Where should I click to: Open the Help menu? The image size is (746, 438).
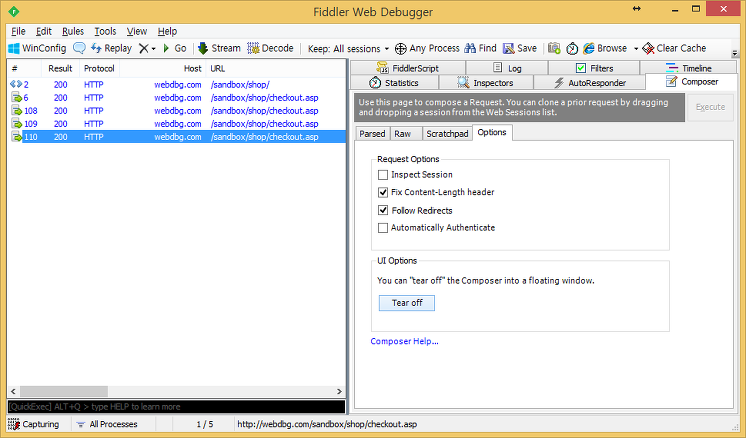click(167, 31)
